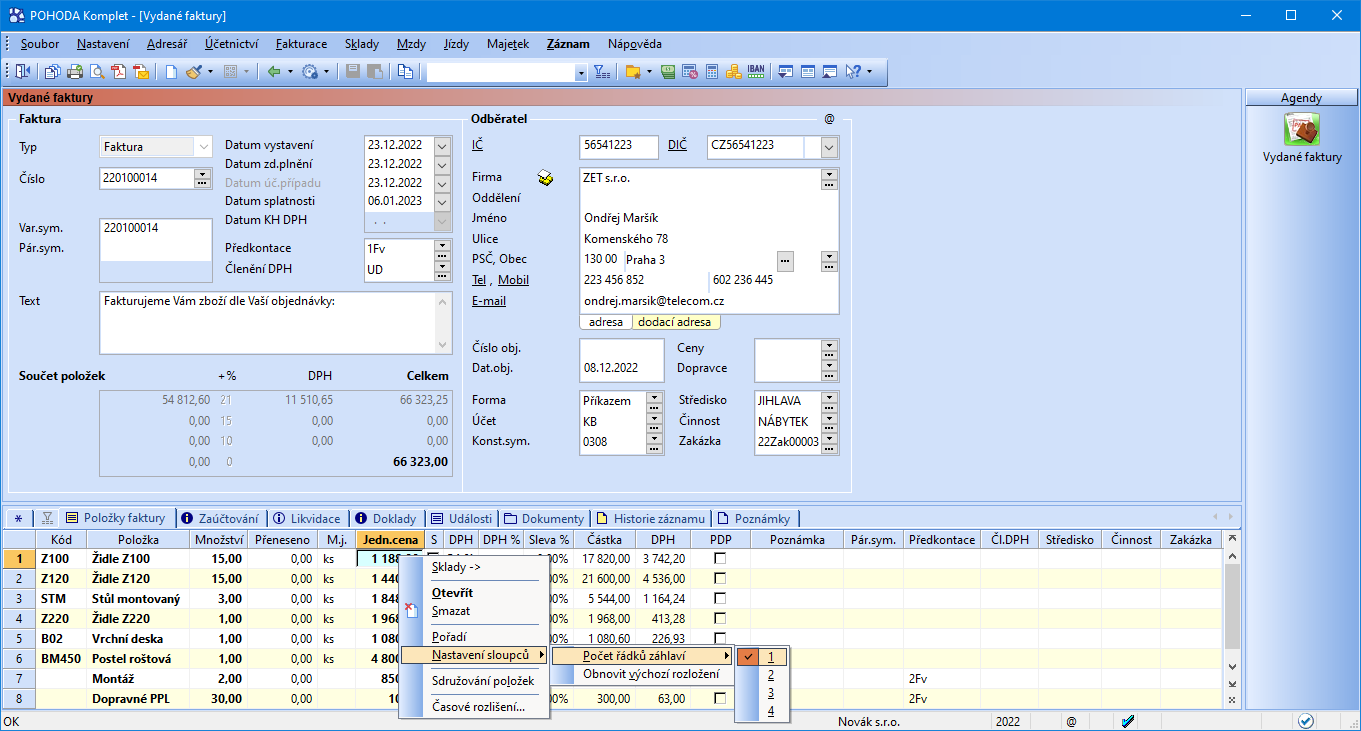Viewport: 1361px width, 731px height.
Task: Choose Sdružování položek in context menu
Action: click(483, 681)
